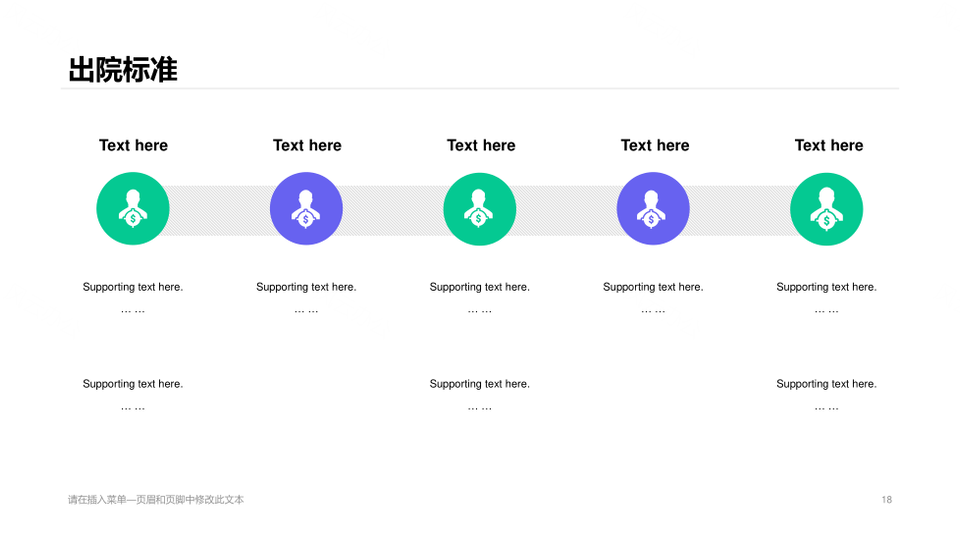Select the second circle icon, in purple
The width and height of the screenshot is (960, 548).
pyautogui.click(x=306, y=209)
